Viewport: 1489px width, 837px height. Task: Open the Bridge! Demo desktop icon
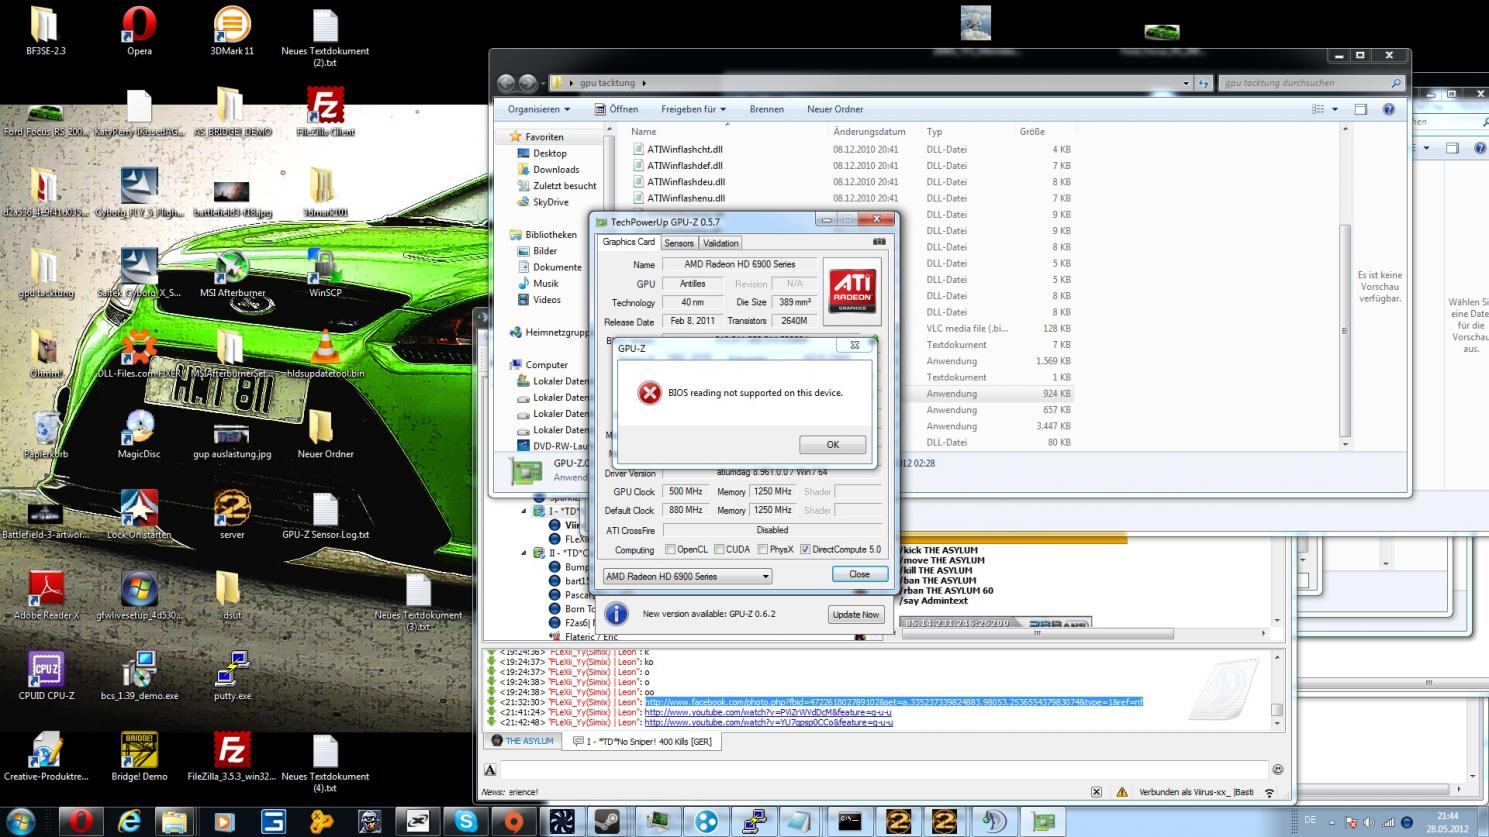pos(139,757)
